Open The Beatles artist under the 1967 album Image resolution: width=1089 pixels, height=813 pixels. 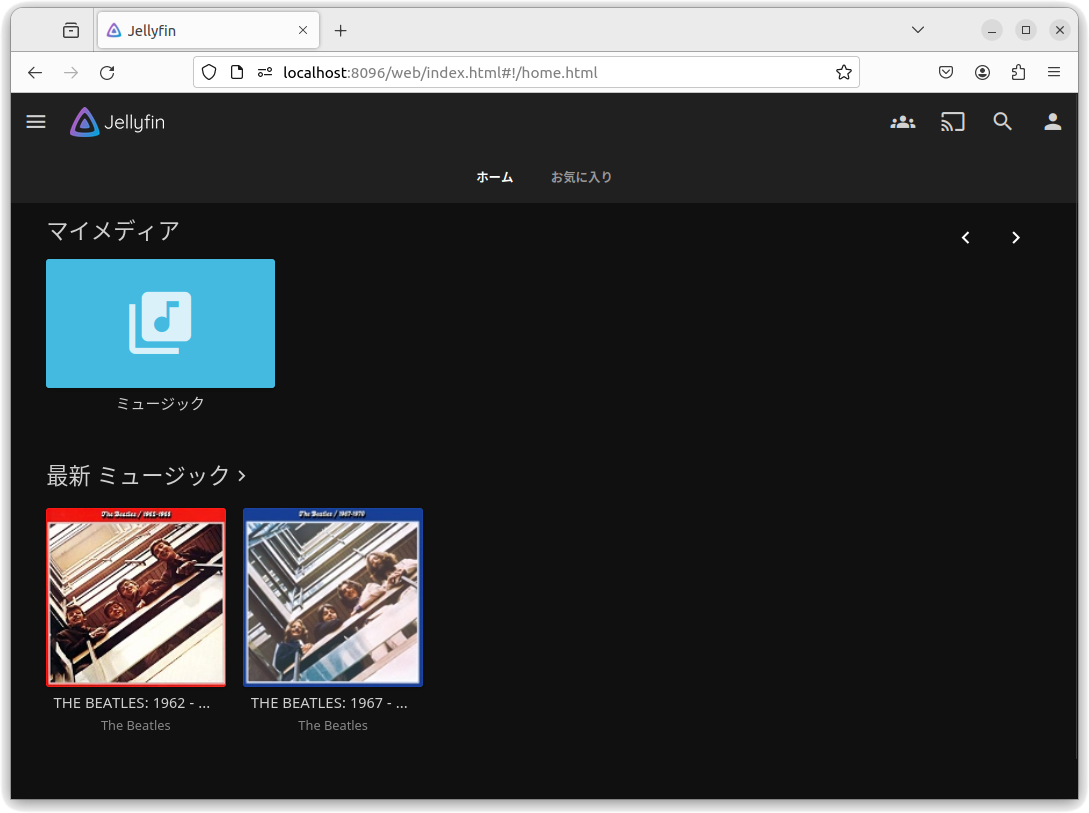click(333, 726)
